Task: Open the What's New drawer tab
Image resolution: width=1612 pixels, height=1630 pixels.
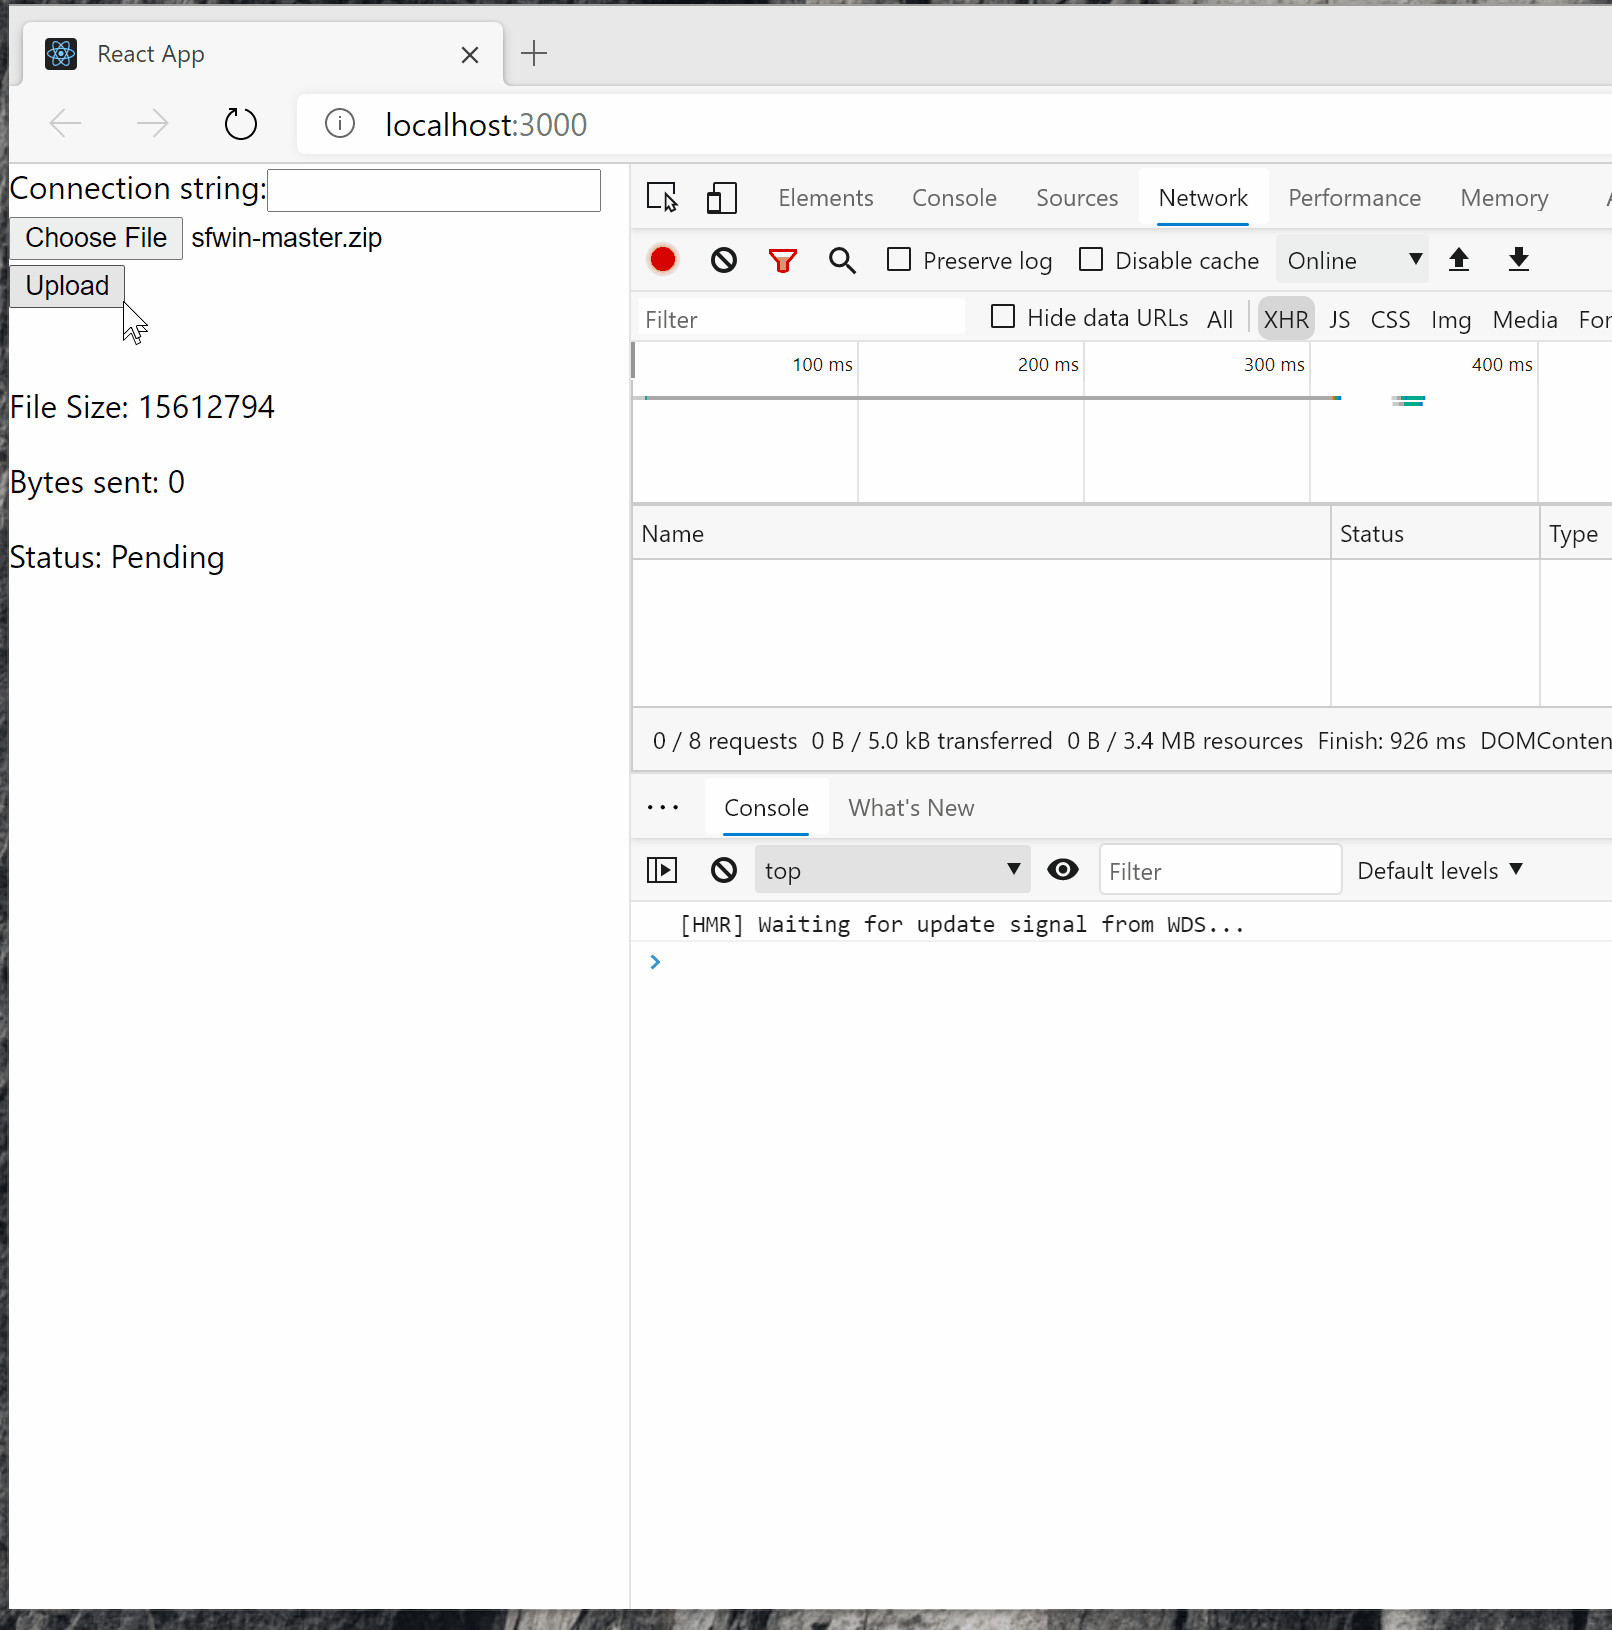Action: tap(910, 807)
